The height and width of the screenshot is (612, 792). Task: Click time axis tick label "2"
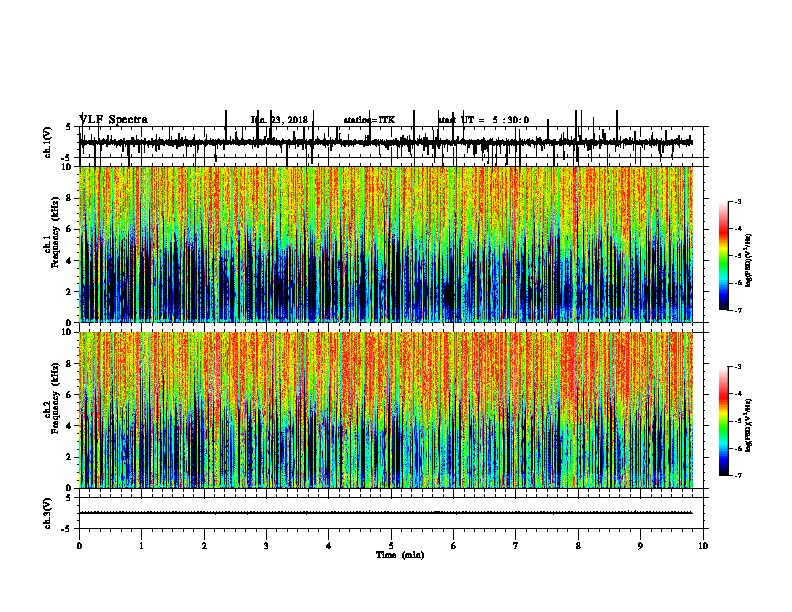pyautogui.click(x=204, y=546)
